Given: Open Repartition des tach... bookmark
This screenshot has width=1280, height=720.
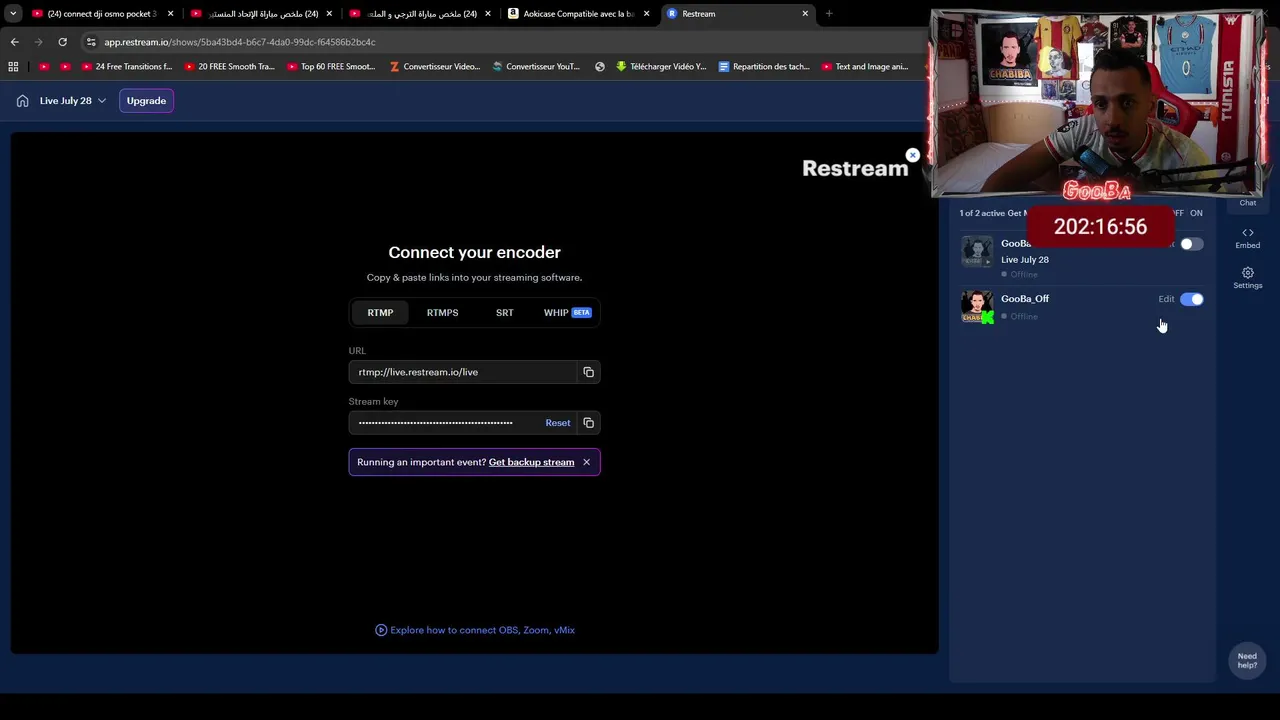Looking at the screenshot, I should click(x=764, y=67).
